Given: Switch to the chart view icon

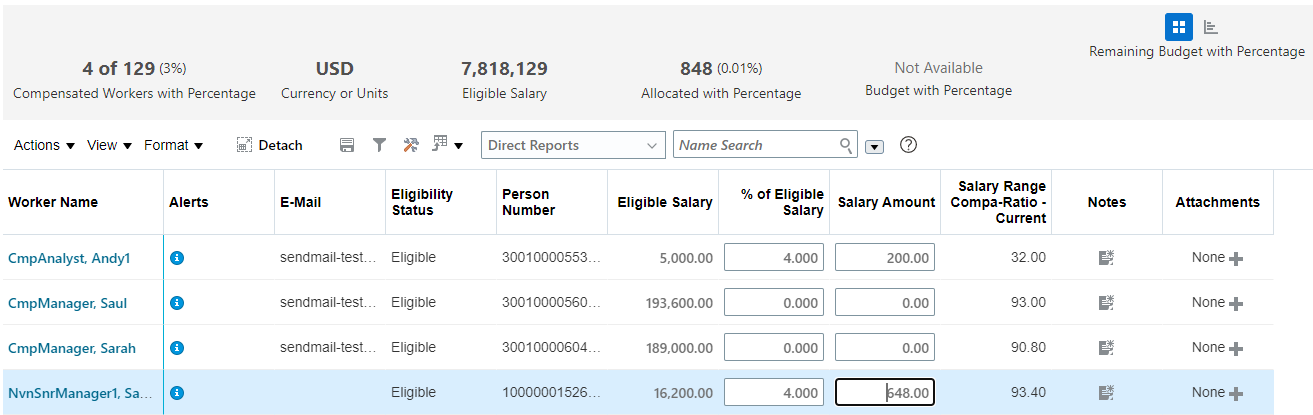Looking at the screenshot, I should [1210, 27].
